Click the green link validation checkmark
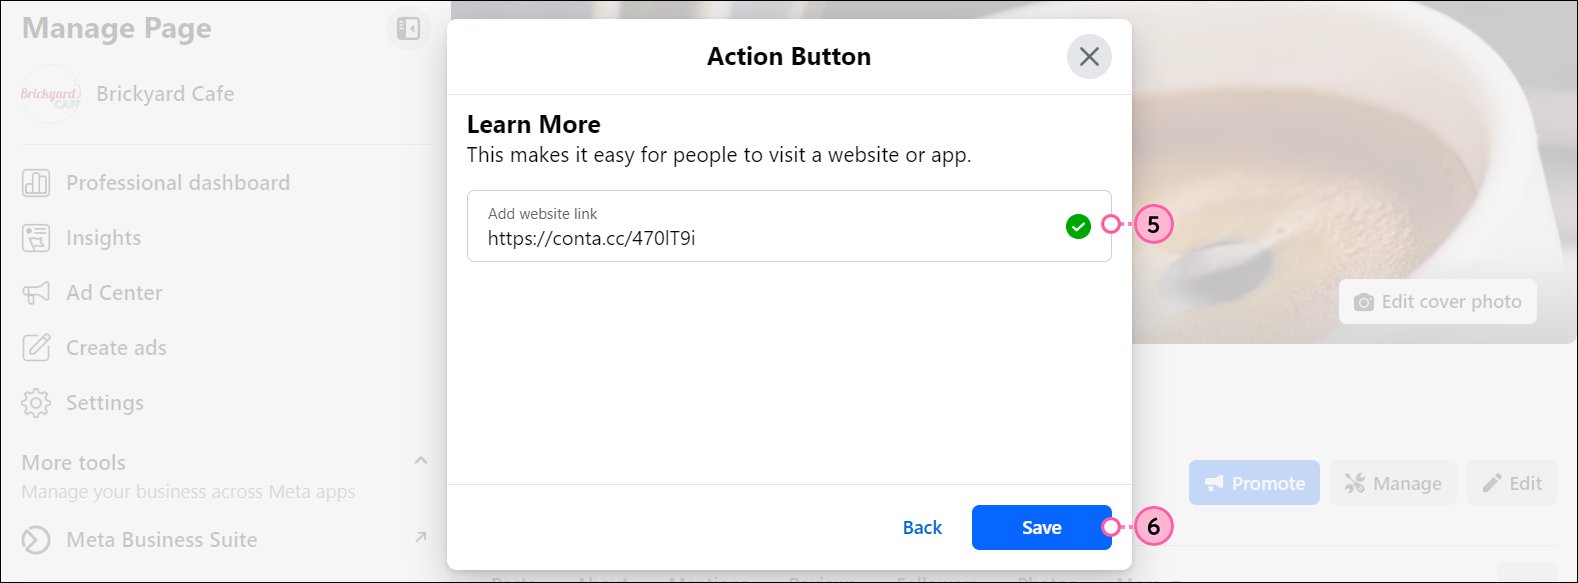The height and width of the screenshot is (583, 1578). pyautogui.click(x=1078, y=227)
